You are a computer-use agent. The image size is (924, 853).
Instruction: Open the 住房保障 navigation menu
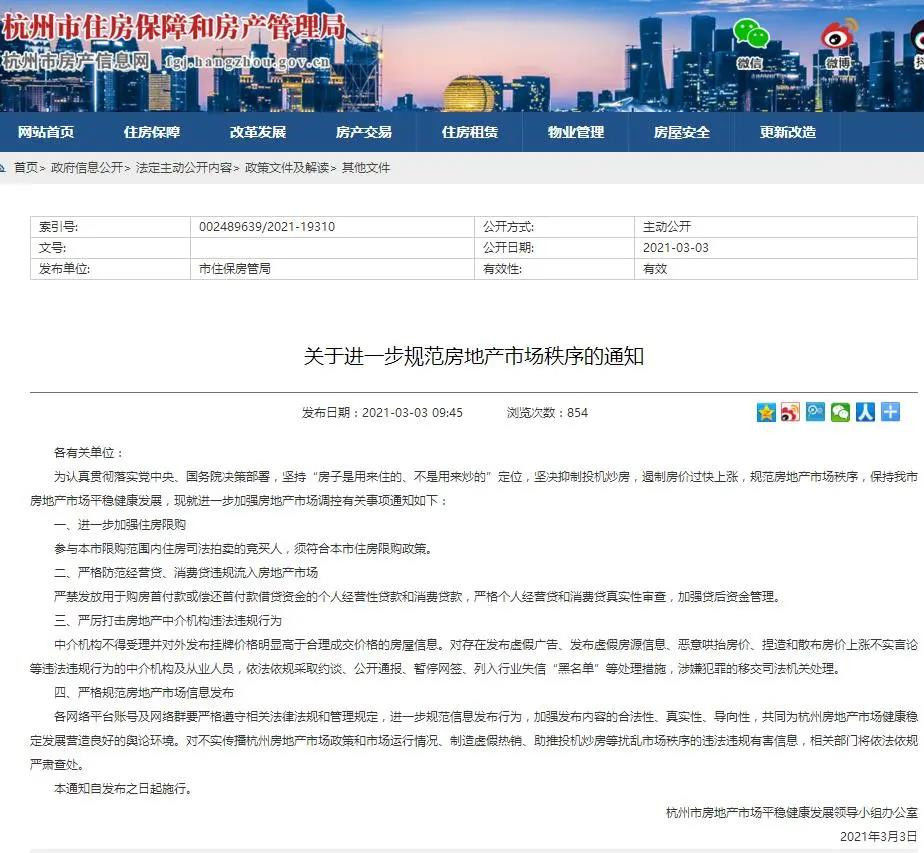(x=152, y=132)
